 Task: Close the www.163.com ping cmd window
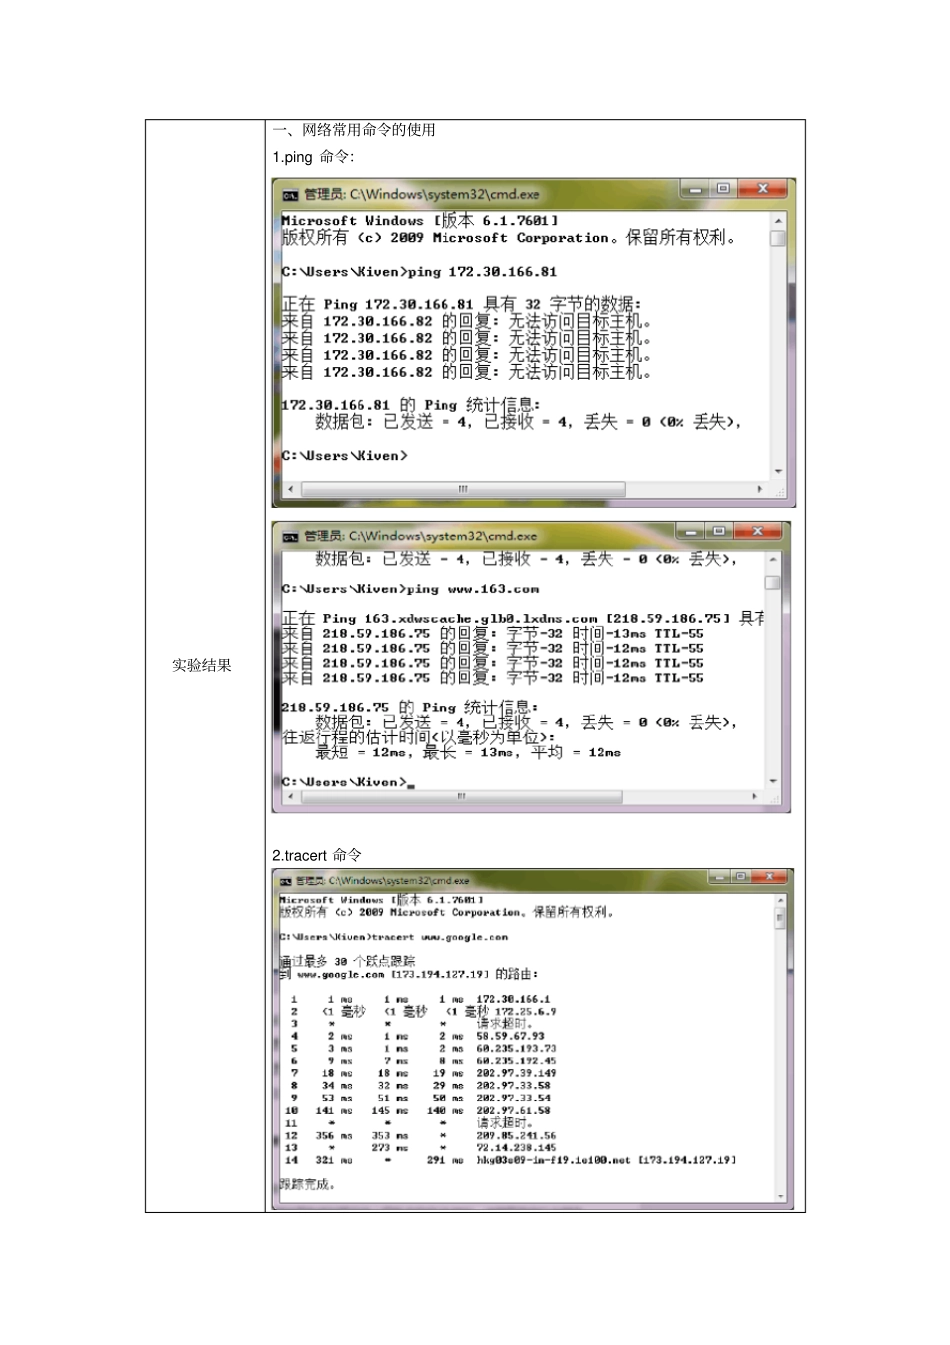click(758, 531)
